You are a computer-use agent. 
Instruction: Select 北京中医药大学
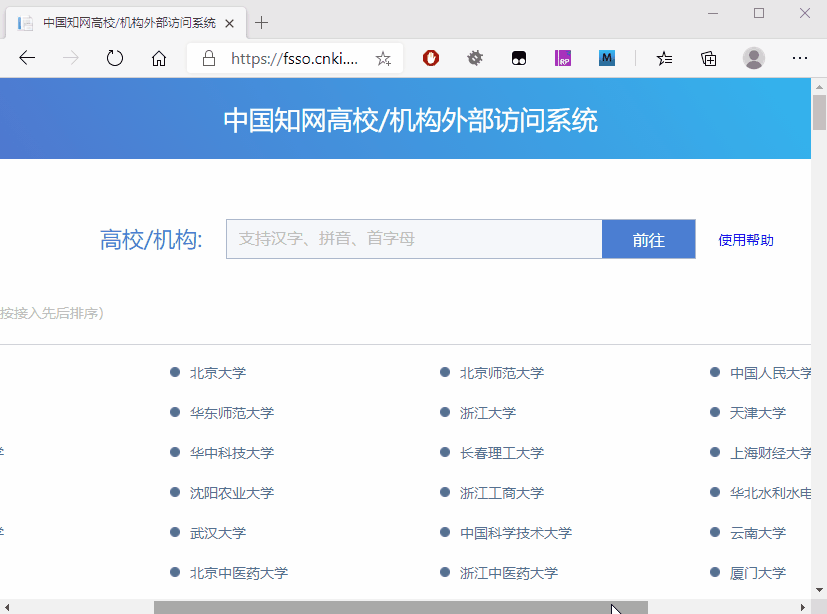239,573
